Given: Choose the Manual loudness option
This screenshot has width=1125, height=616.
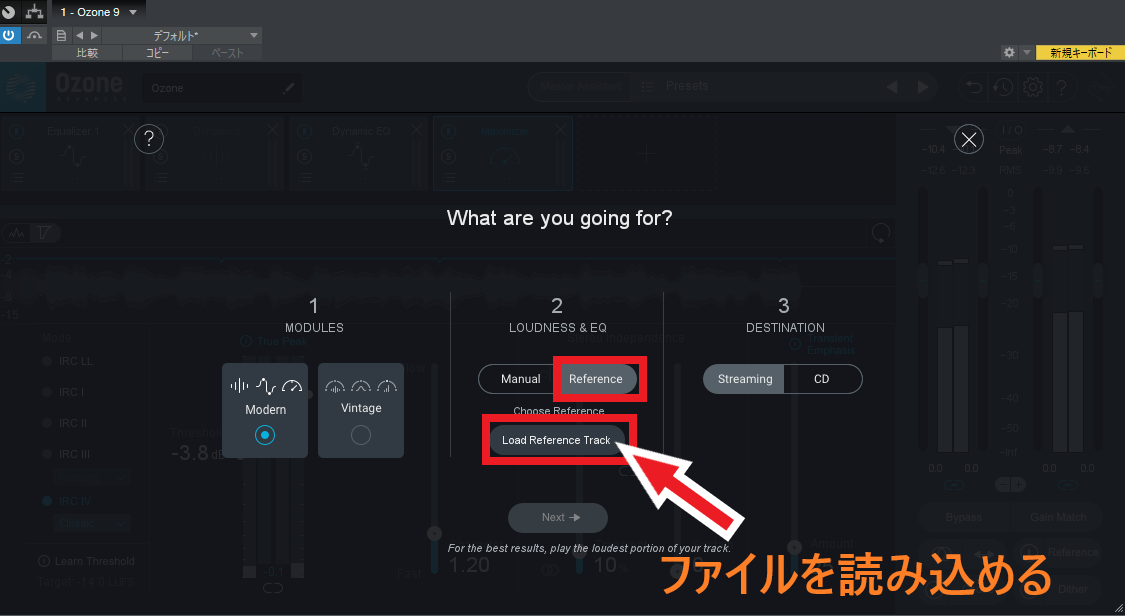Looking at the screenshot, I should (520, 379).
